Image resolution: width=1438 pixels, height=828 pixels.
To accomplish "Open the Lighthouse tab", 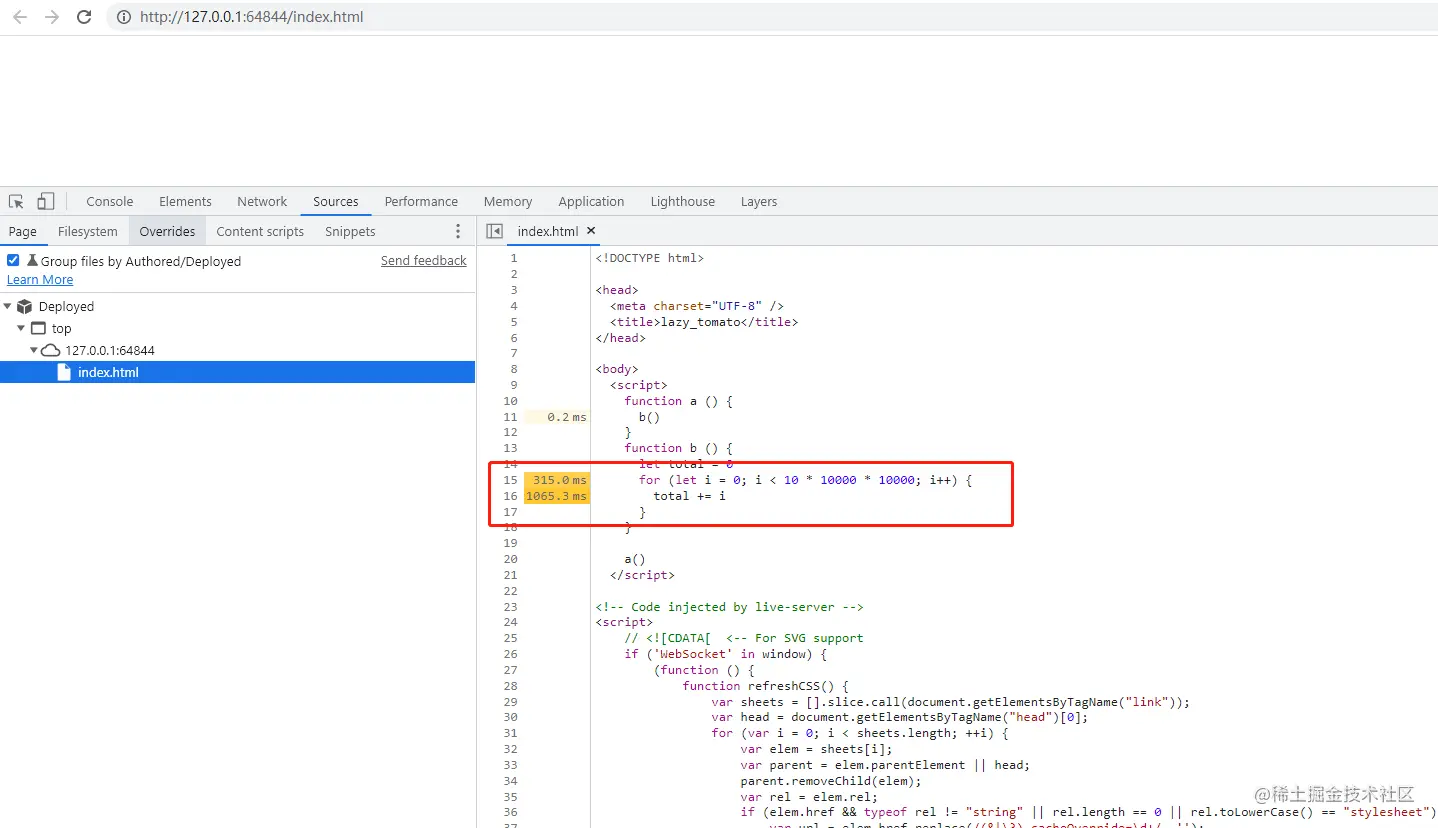I will [683, 201].
